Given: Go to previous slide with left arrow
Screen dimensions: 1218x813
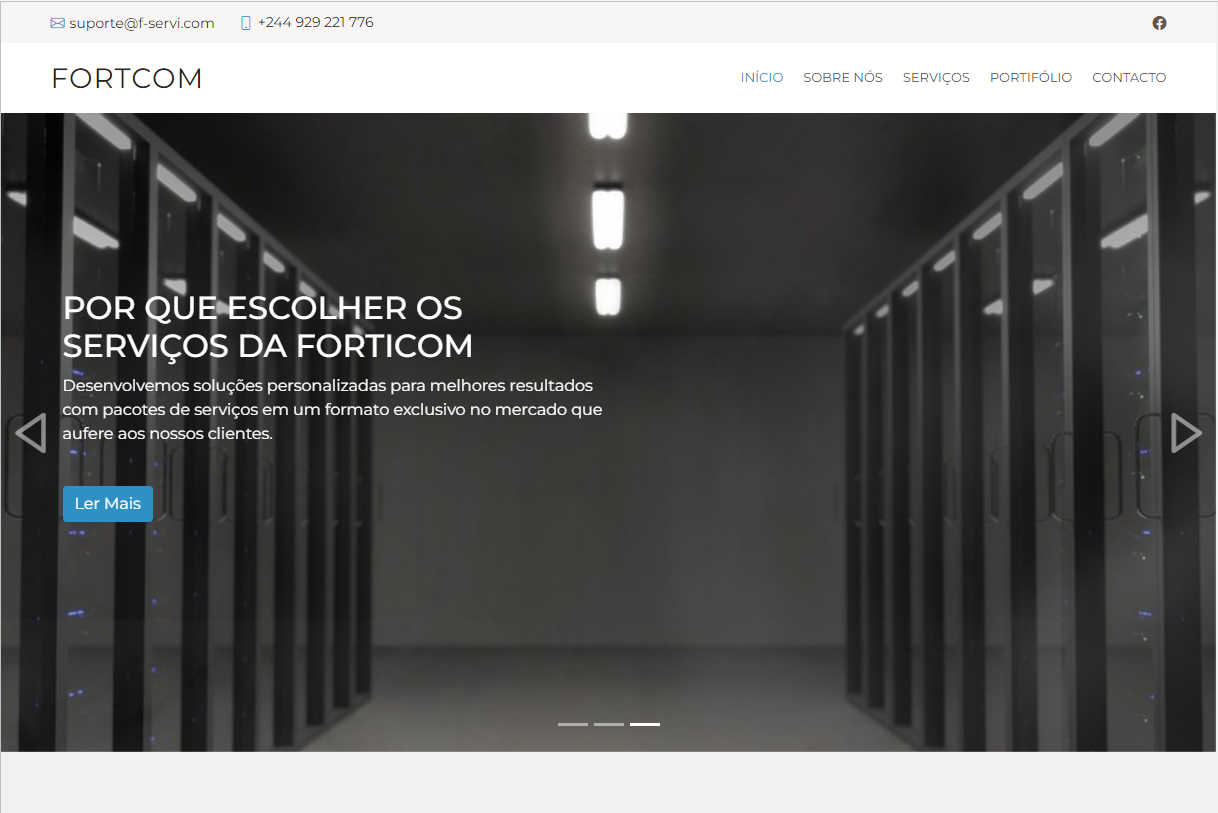Looking at the screenshot, I should [x=31, y=433].
